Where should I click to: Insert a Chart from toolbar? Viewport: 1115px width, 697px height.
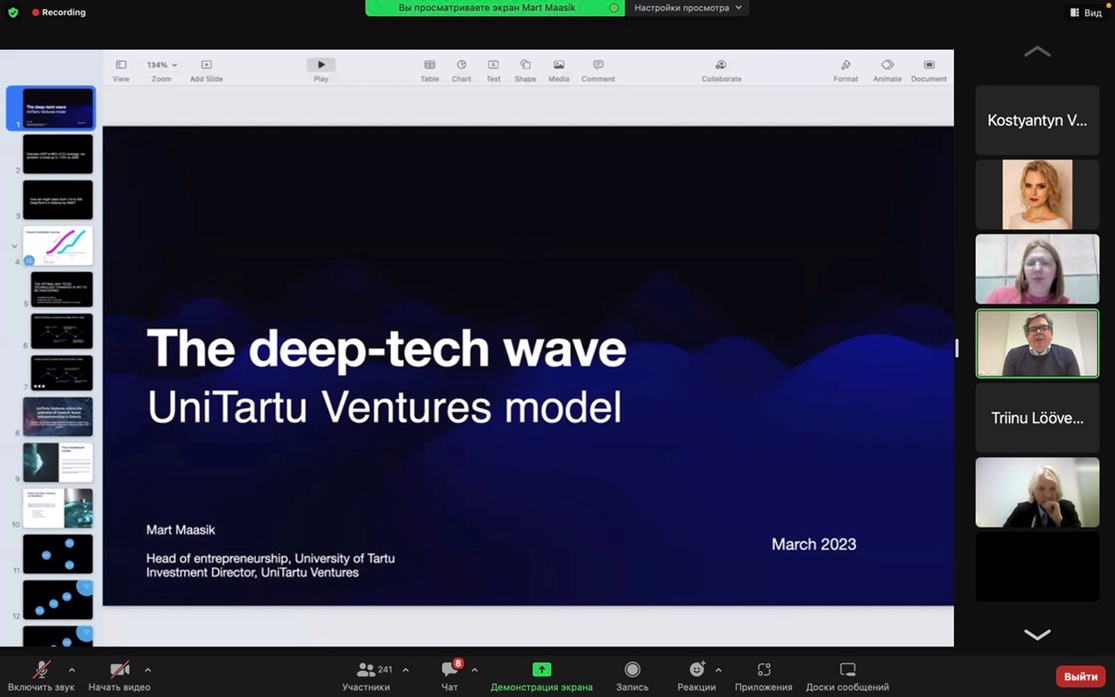click(462, 65)
